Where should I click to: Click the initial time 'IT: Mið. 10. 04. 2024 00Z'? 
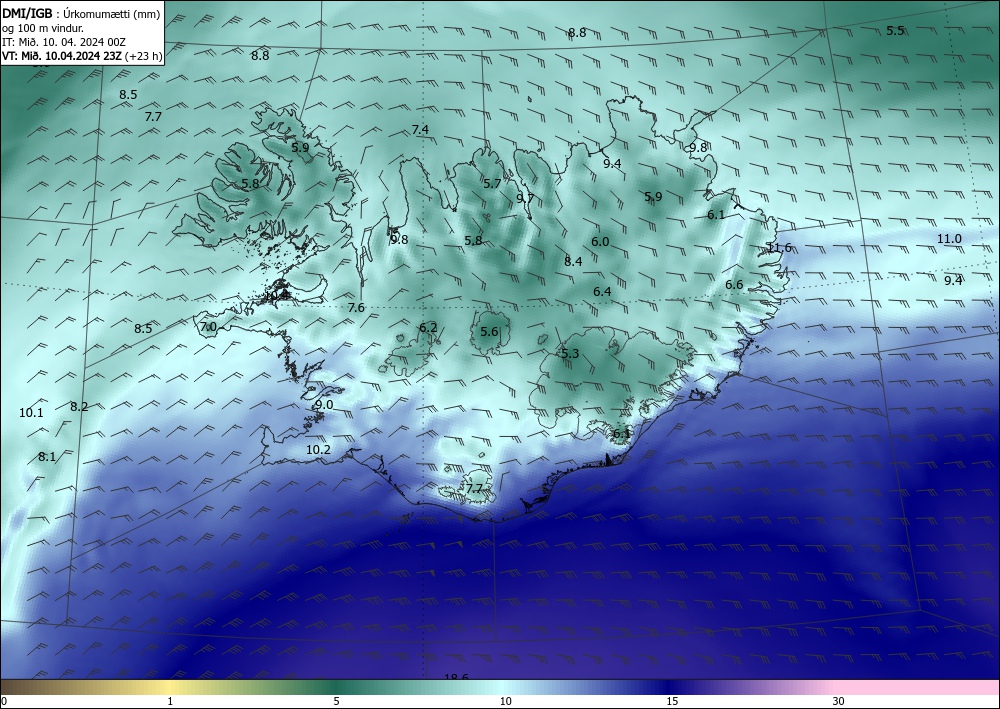(64, 42)
